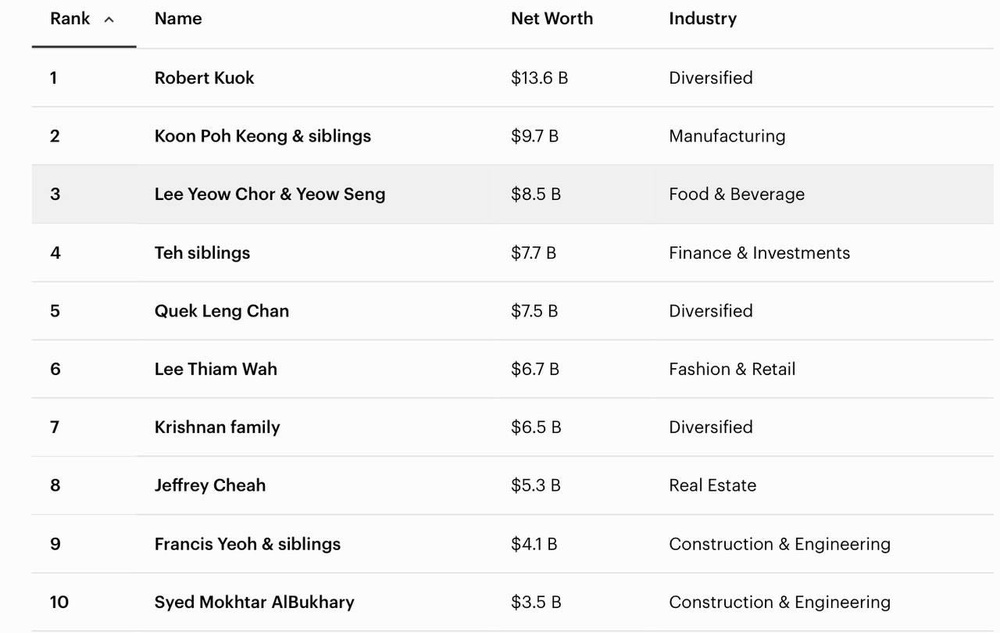Click the Diversified industry label for Quek Leng Chan

click(710, 311)
